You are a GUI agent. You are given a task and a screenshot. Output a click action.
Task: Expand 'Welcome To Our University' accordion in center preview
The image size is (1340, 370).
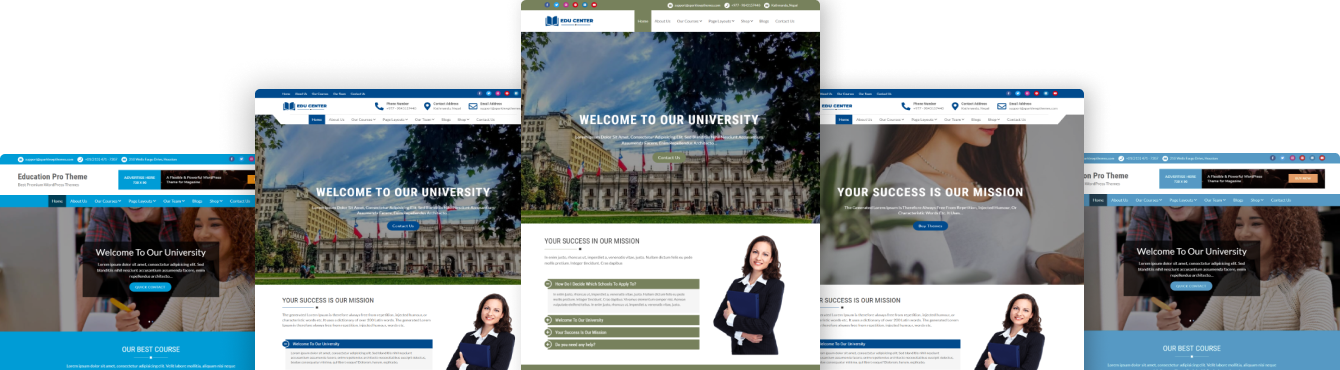pyautogui.click(x=621, y=320)
